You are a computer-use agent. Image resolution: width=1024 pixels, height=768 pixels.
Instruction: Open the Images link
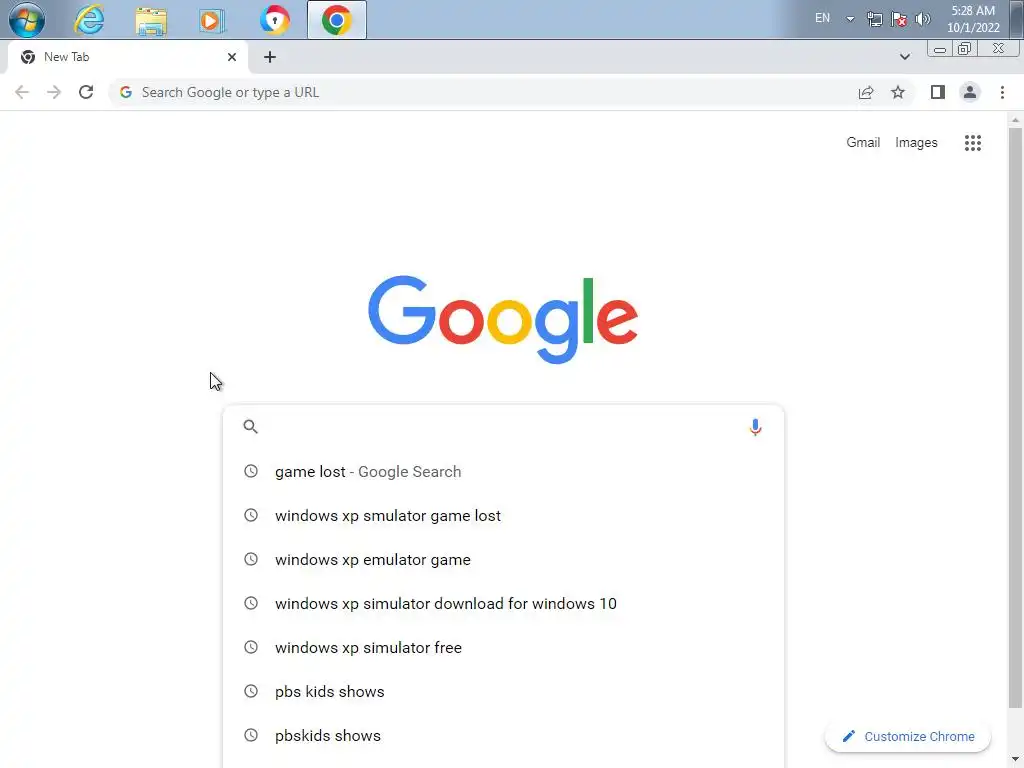click(916, 142)
